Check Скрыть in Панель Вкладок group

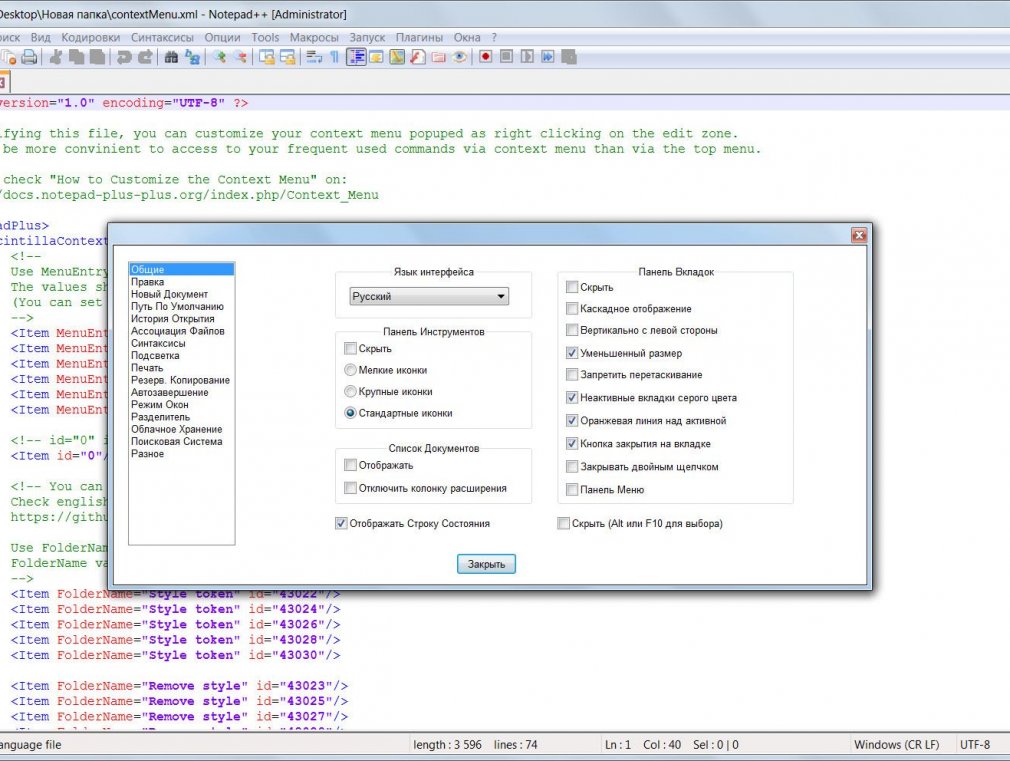(x=572, y=287)
